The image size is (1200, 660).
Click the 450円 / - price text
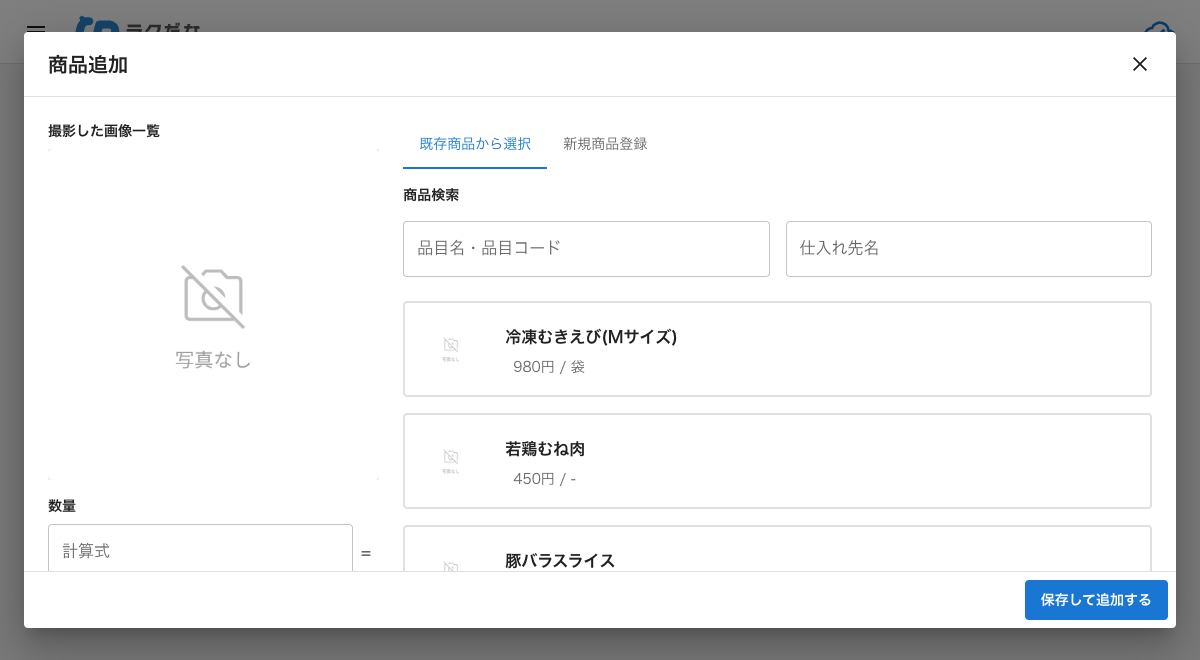(544, 479)
